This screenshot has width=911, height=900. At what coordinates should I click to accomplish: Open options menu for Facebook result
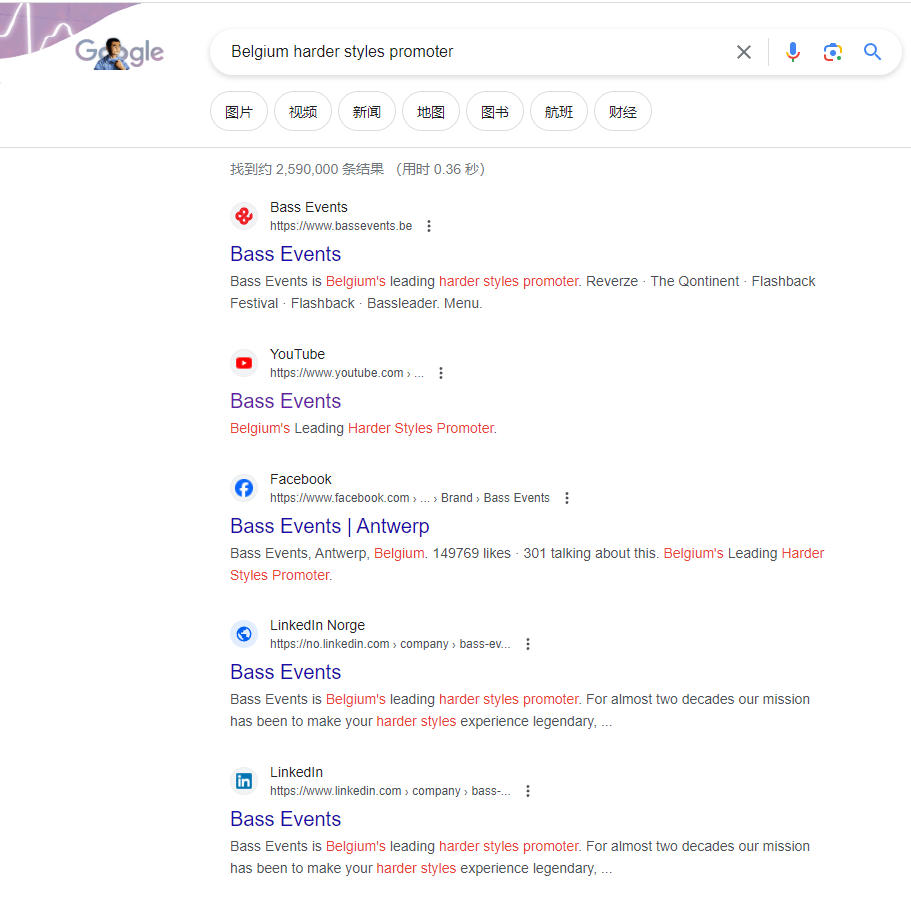click(x=567, y=498)
